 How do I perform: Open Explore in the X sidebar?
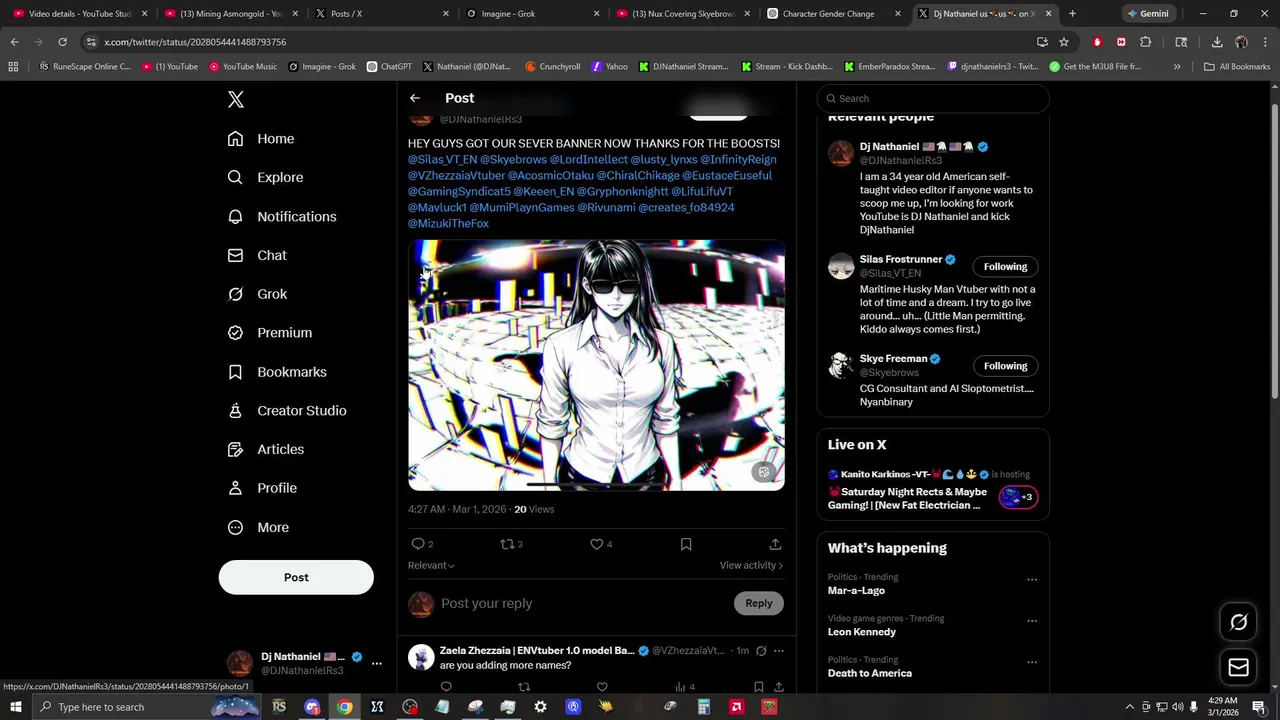pos(265,177)
